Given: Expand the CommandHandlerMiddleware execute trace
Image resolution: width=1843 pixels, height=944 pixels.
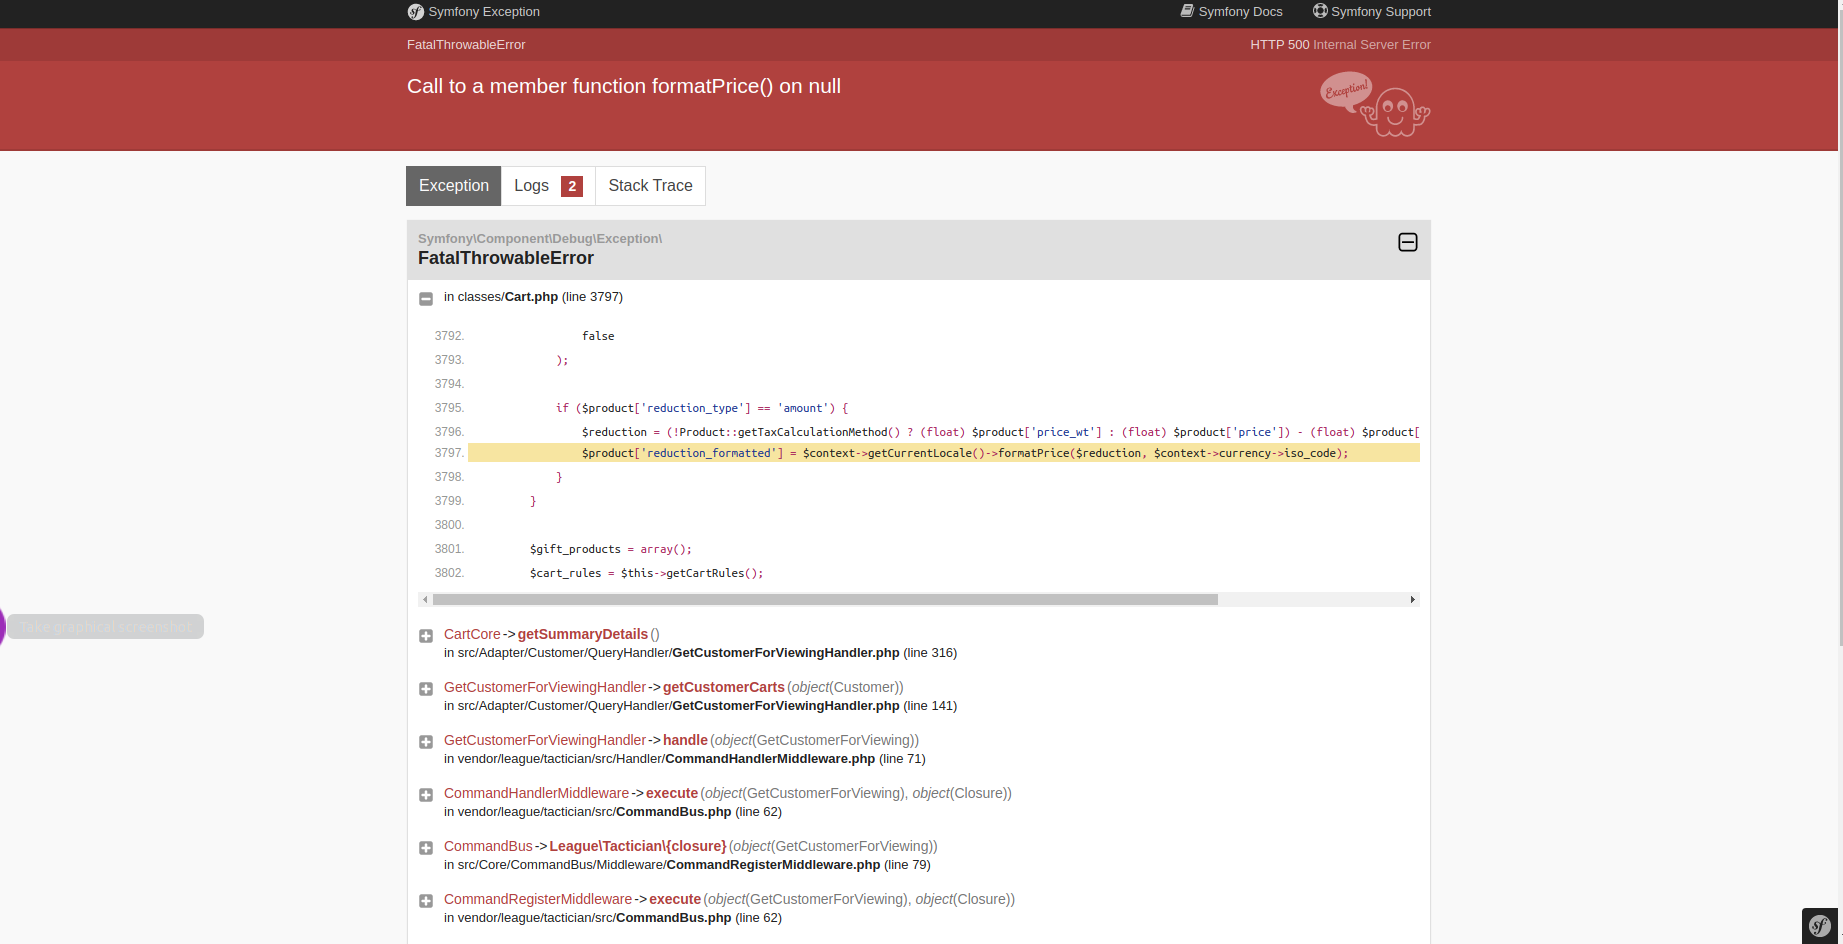Looking at the screenshot, I should pyautogui.click(x=426, y=794).
